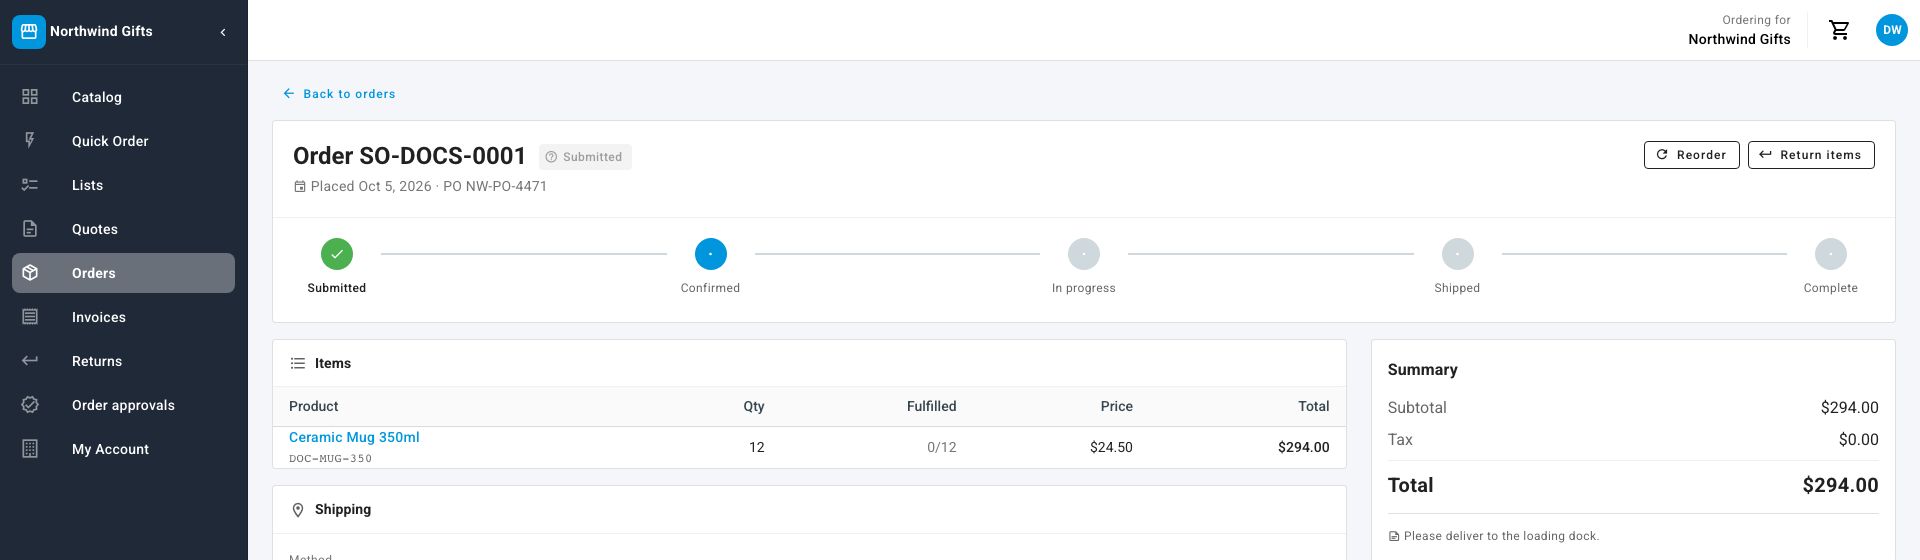
Task: Click the Invoices sheet icon
Action: [30, 317]
